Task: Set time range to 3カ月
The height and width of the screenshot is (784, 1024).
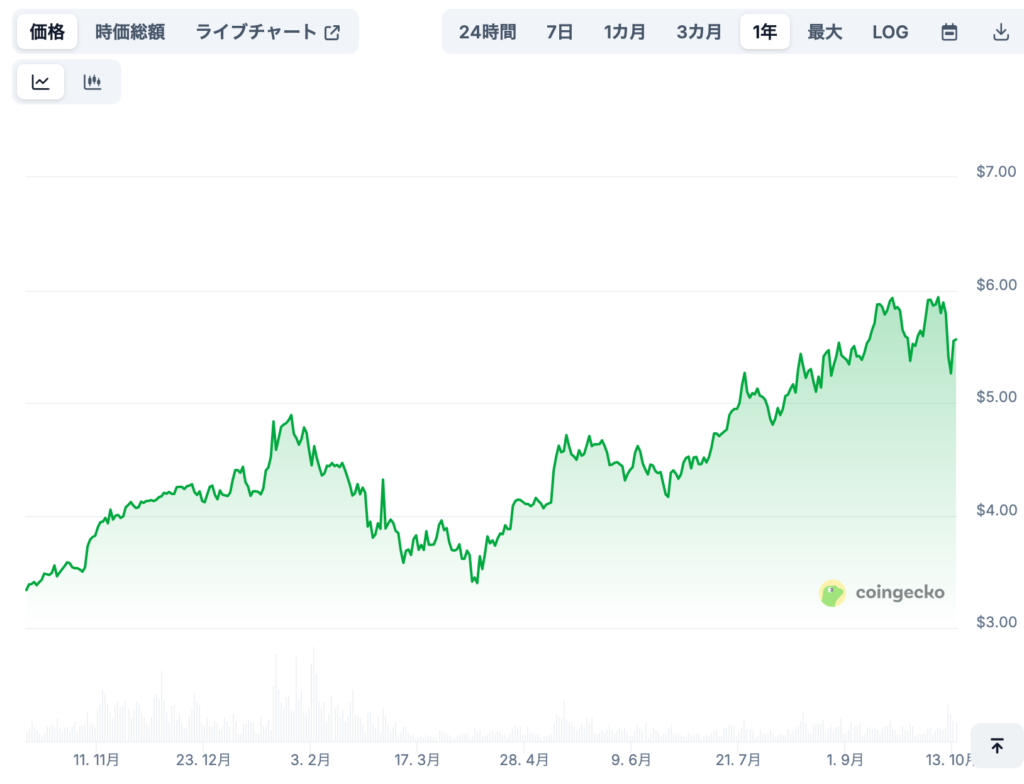Action: 698,32
